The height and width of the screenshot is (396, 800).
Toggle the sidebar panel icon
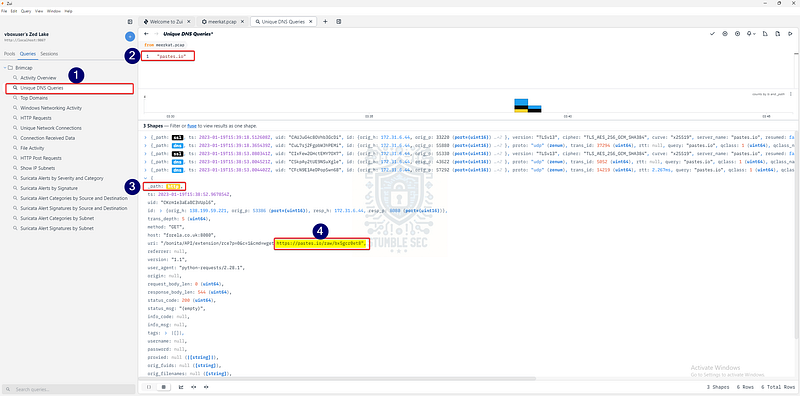click(x=130, y=21)
